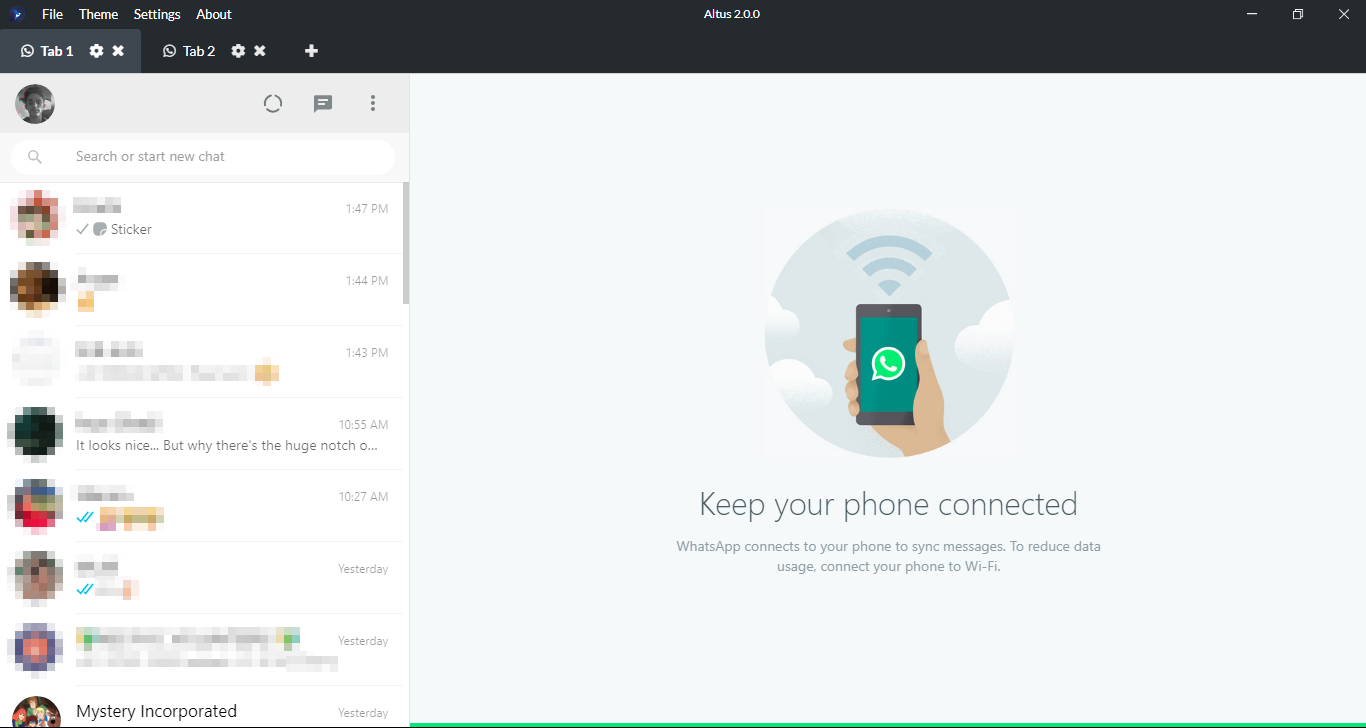
Task: Open the chat from 1:44 PM
Action: 201,290
